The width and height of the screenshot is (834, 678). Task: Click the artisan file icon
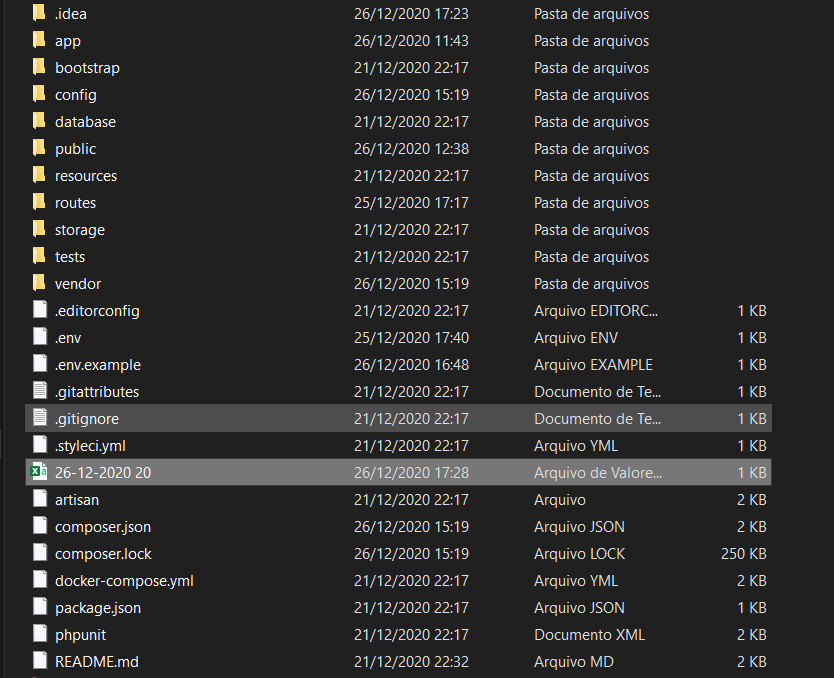pos(40,499)
